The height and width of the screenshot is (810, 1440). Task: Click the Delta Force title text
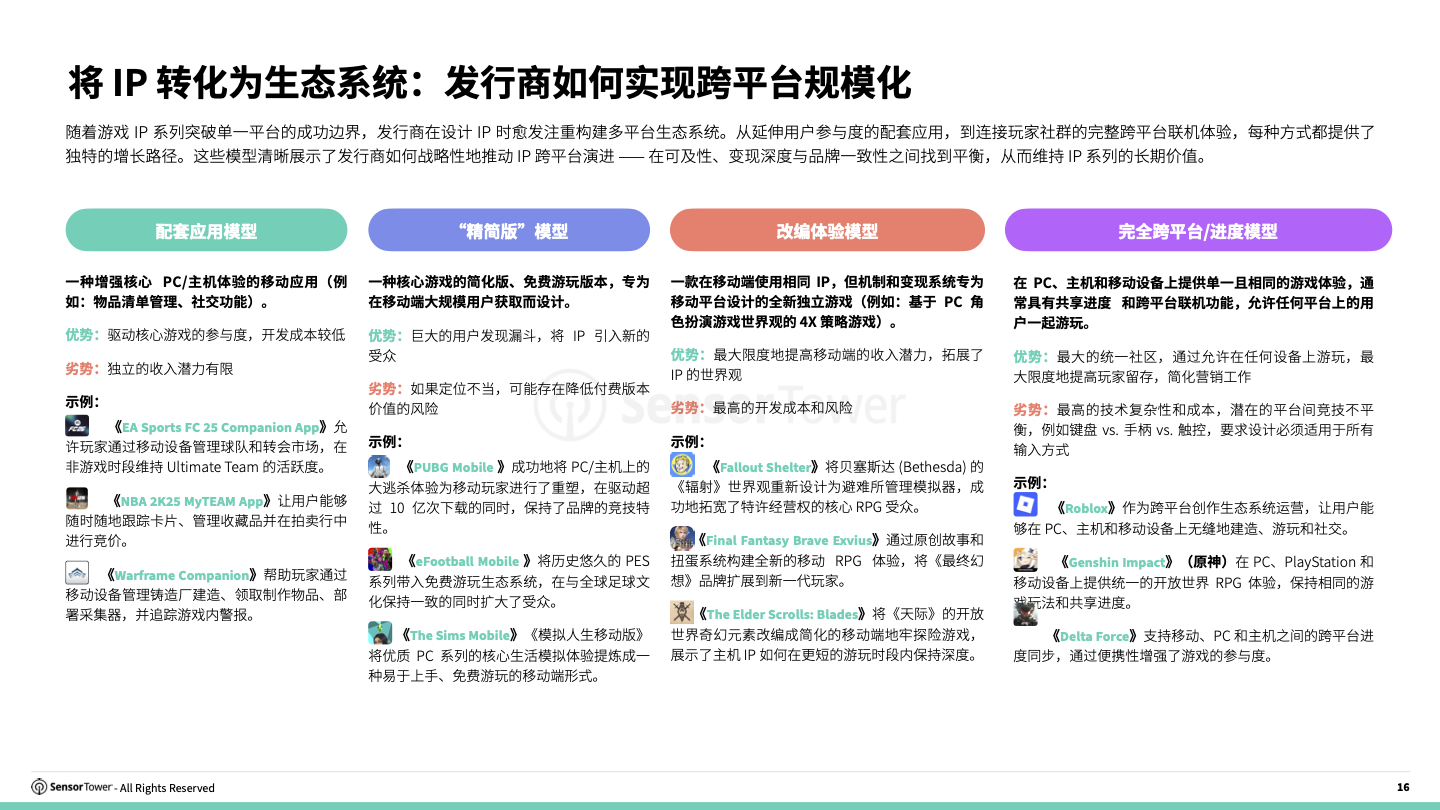click(x=1094, y=636)
